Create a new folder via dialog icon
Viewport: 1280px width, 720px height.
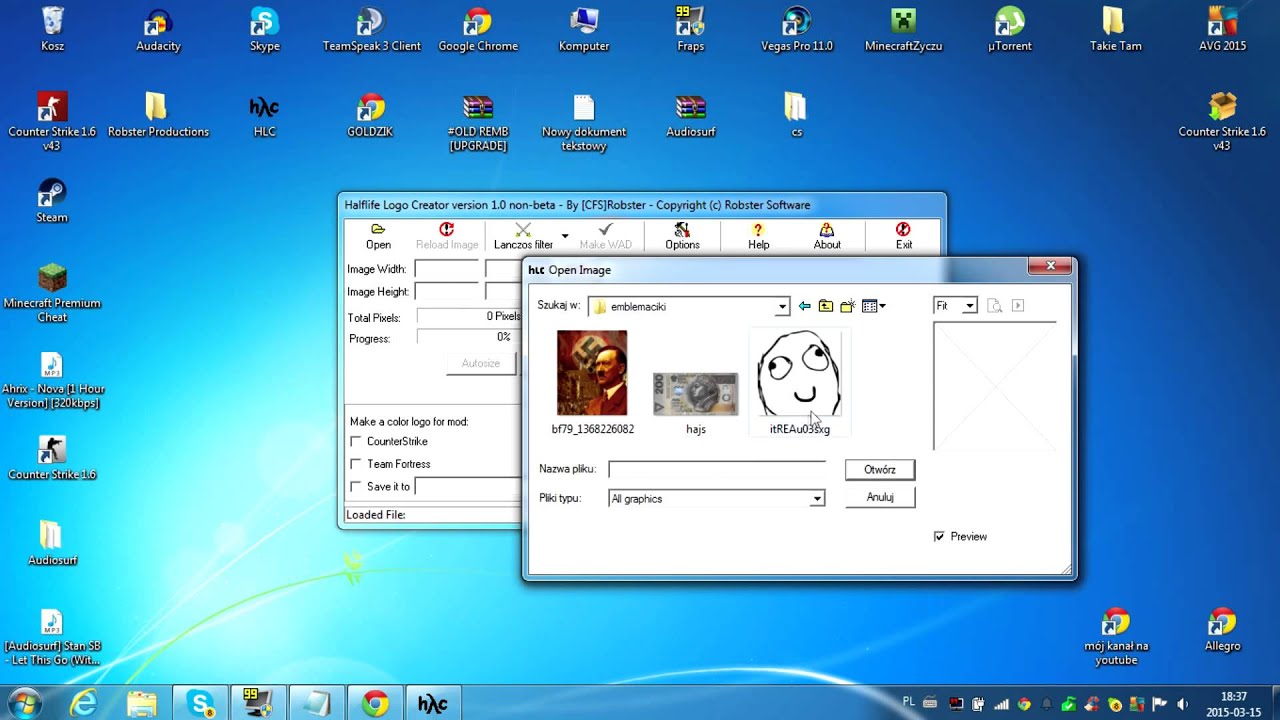tap(847, 306)
